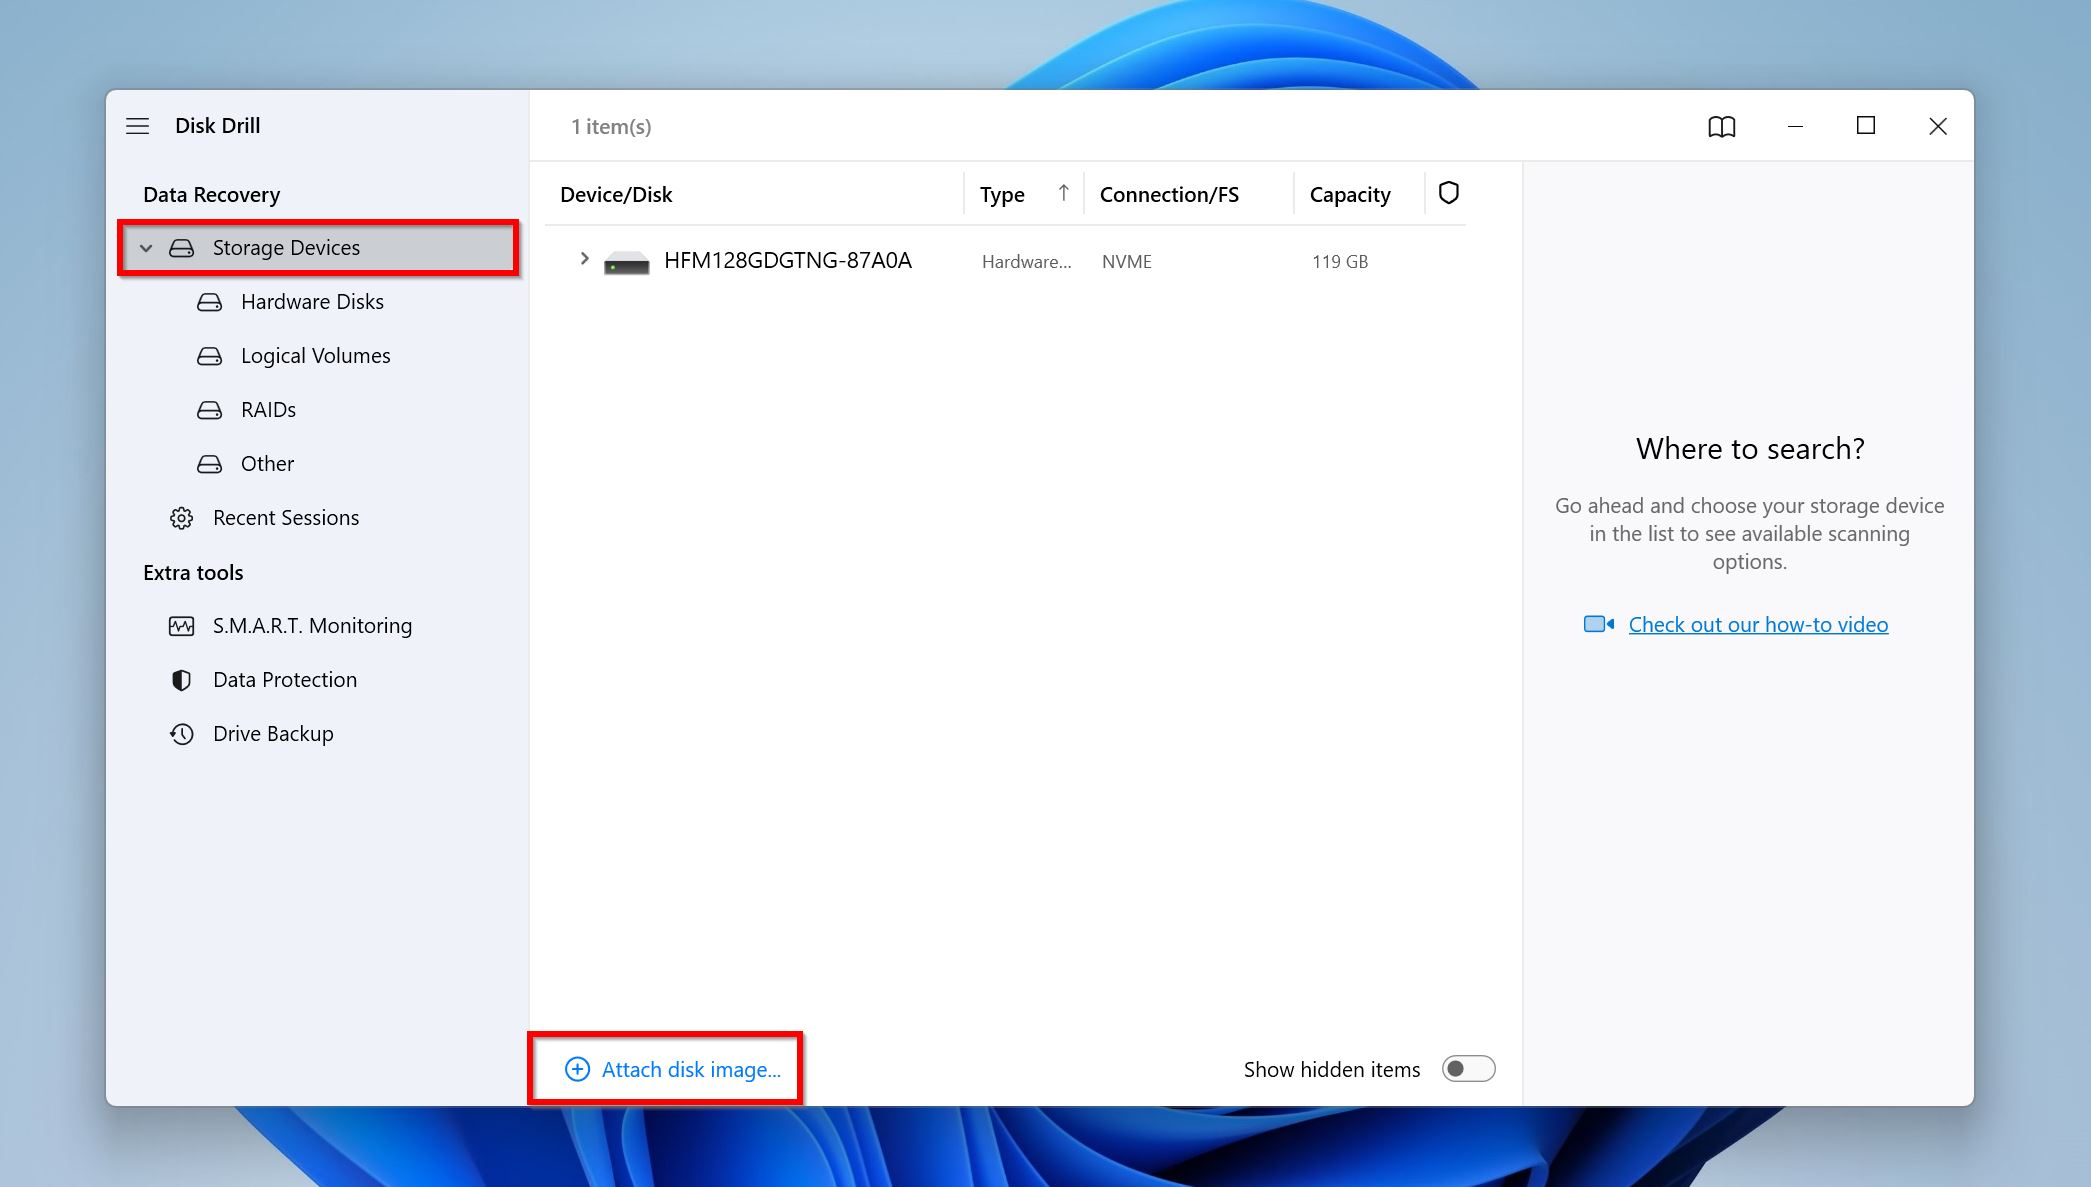This screenshot has width=2091, height=1187.
Task: Toggle the Show hidden items switch
Action: point(1468,1069)
